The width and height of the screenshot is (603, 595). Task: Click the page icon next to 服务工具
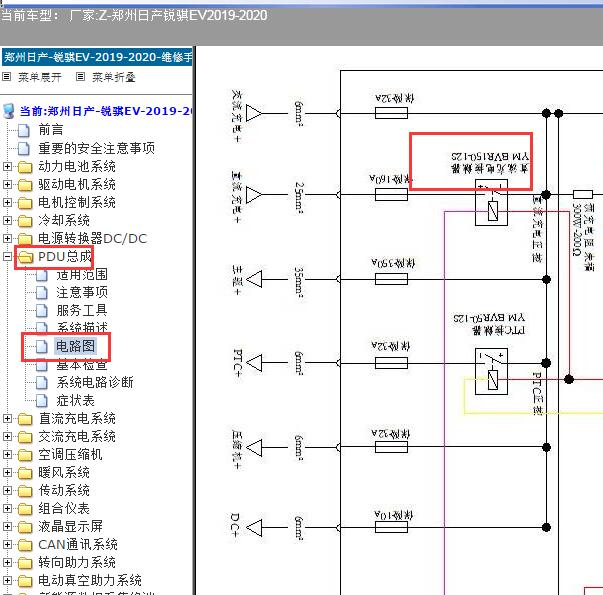(x=42, y=311)
